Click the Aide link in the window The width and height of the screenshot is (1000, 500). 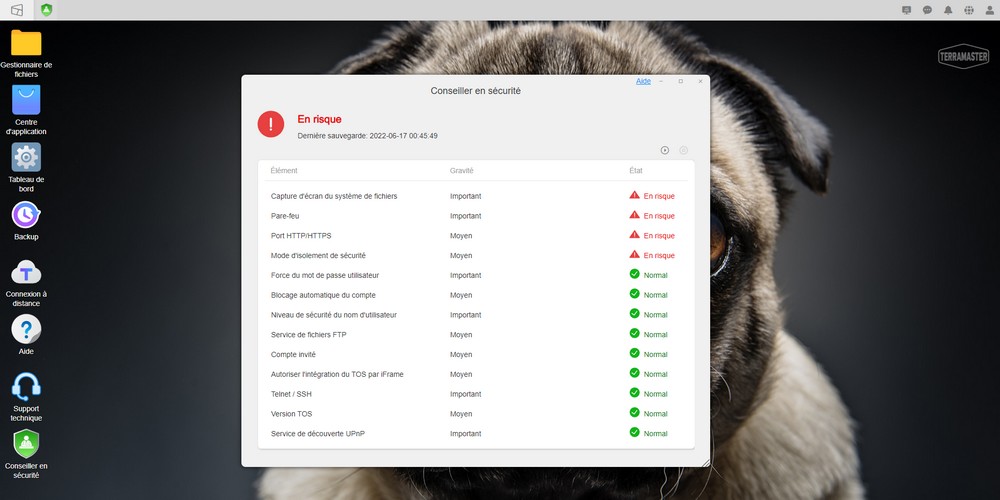pyautogui.click(x=643, y=82)
